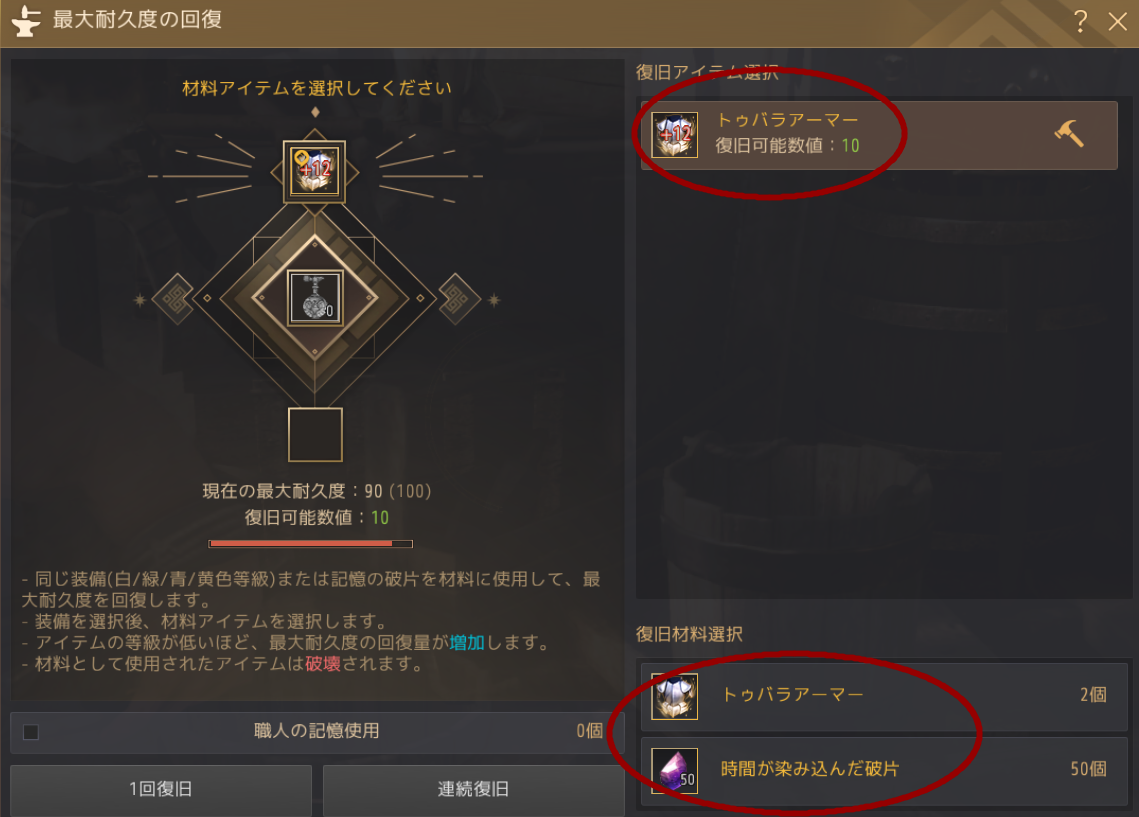The height and width of the screenshot is (817, 1139).
Task: Click the empty square slot below diamond
Action: [315, 434]
